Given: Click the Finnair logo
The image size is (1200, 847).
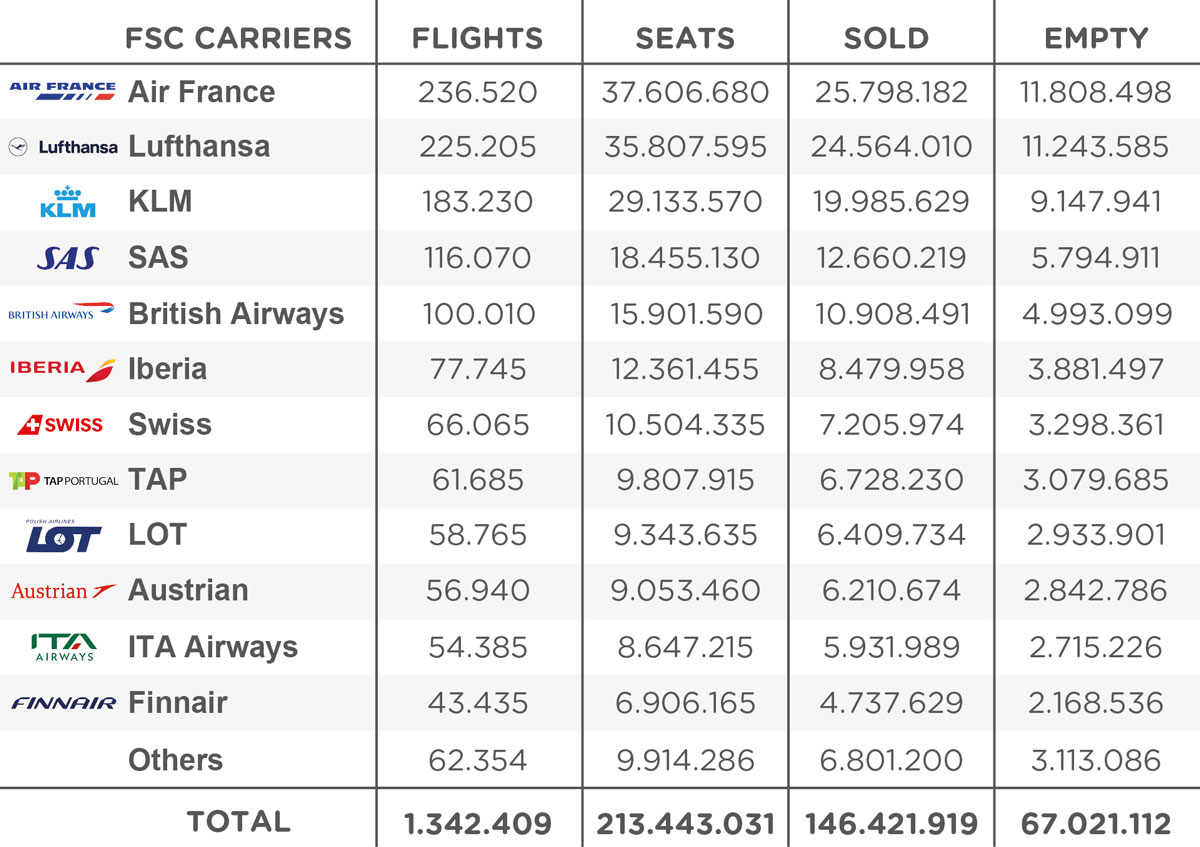Looking at the screenshot, I should pyautogui.click(x=63, y=703).
